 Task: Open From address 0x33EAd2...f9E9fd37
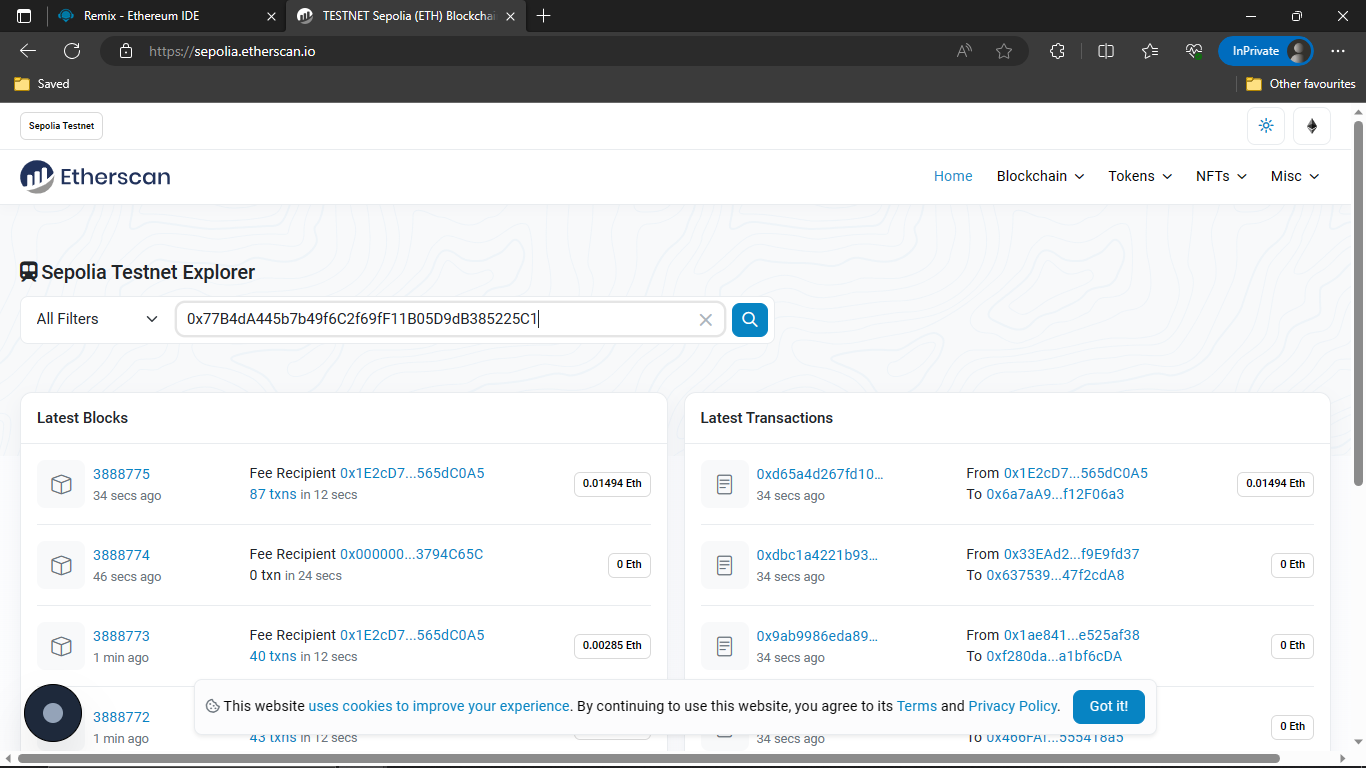[x=1072, y=554]
